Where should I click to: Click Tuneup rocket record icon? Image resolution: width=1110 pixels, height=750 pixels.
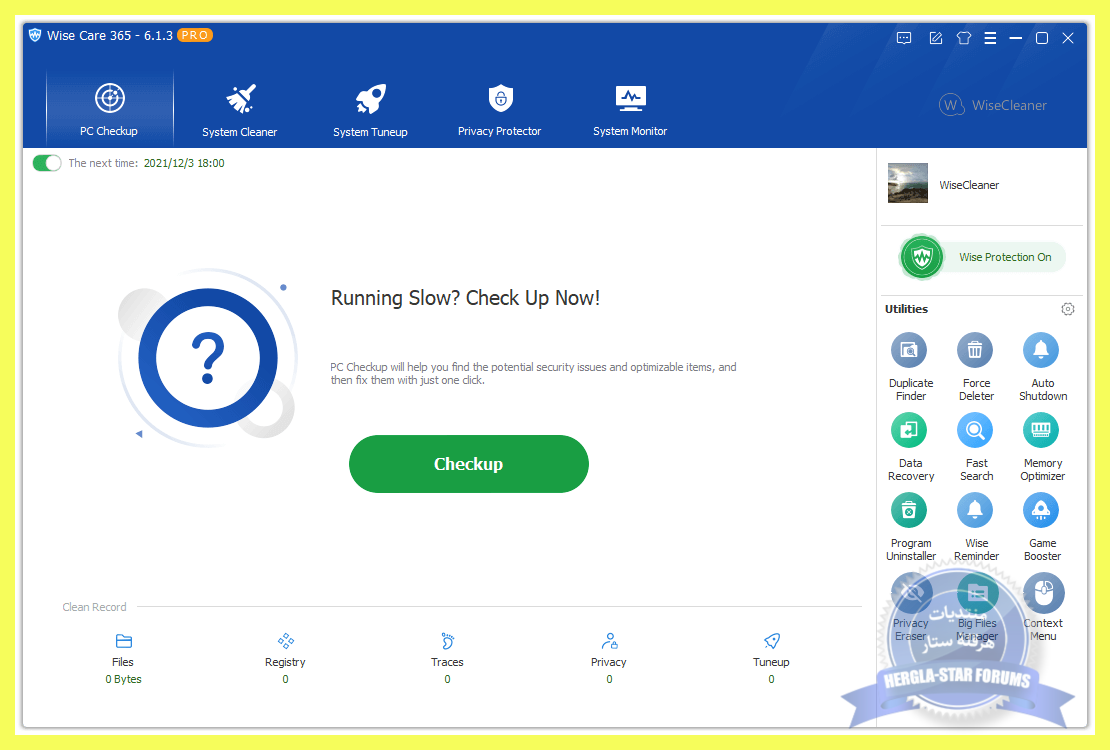coord(772,641)
